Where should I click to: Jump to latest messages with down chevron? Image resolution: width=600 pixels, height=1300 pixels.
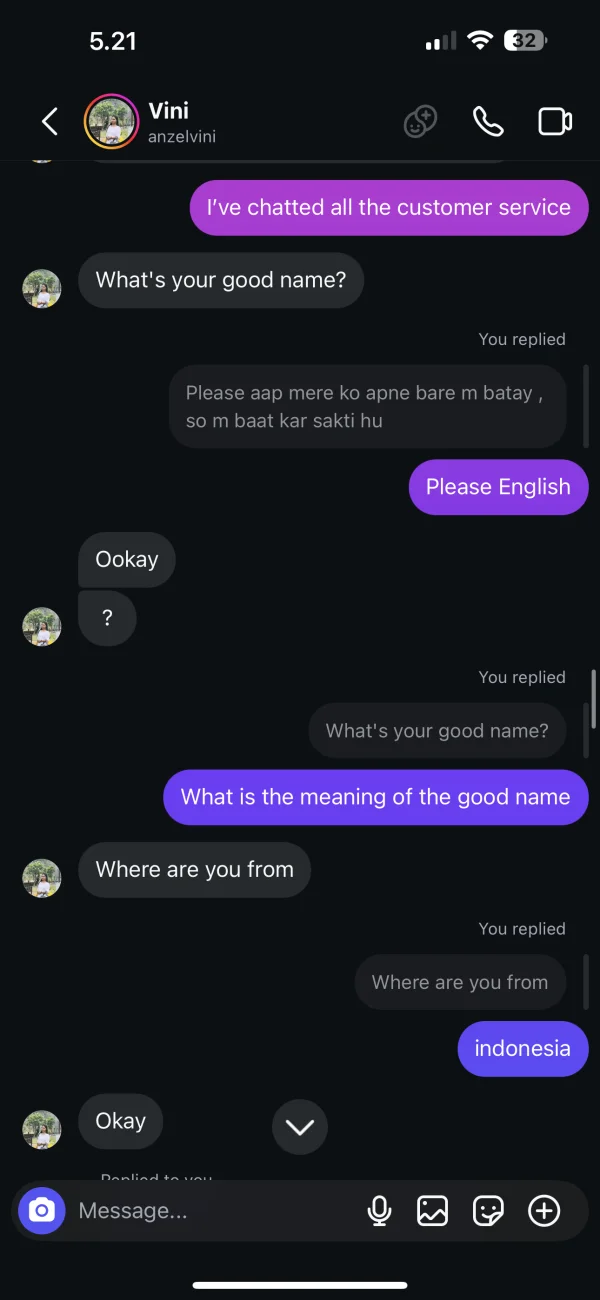point(300,1127)
